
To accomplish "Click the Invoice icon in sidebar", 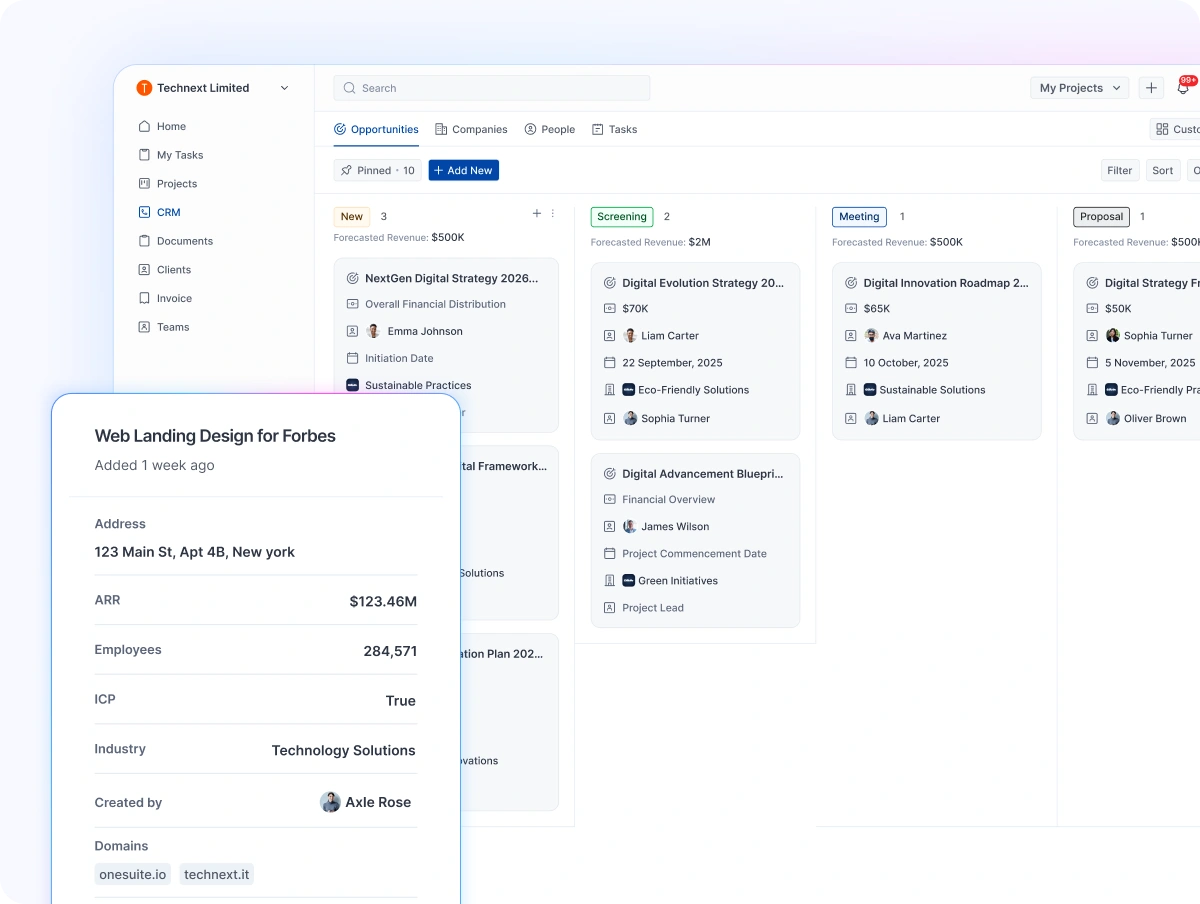I will [x=144, y=298].
